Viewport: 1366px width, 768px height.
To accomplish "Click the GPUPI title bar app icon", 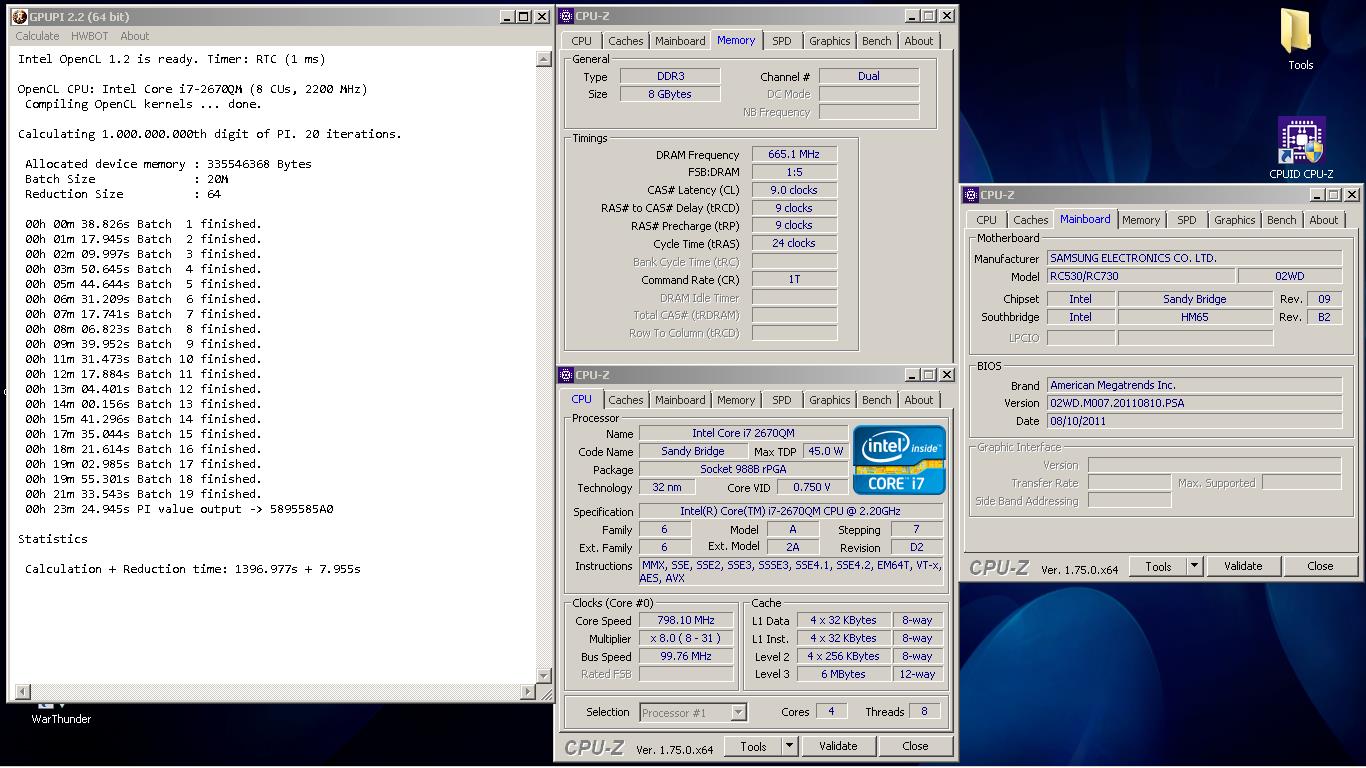I will (19, 17).
